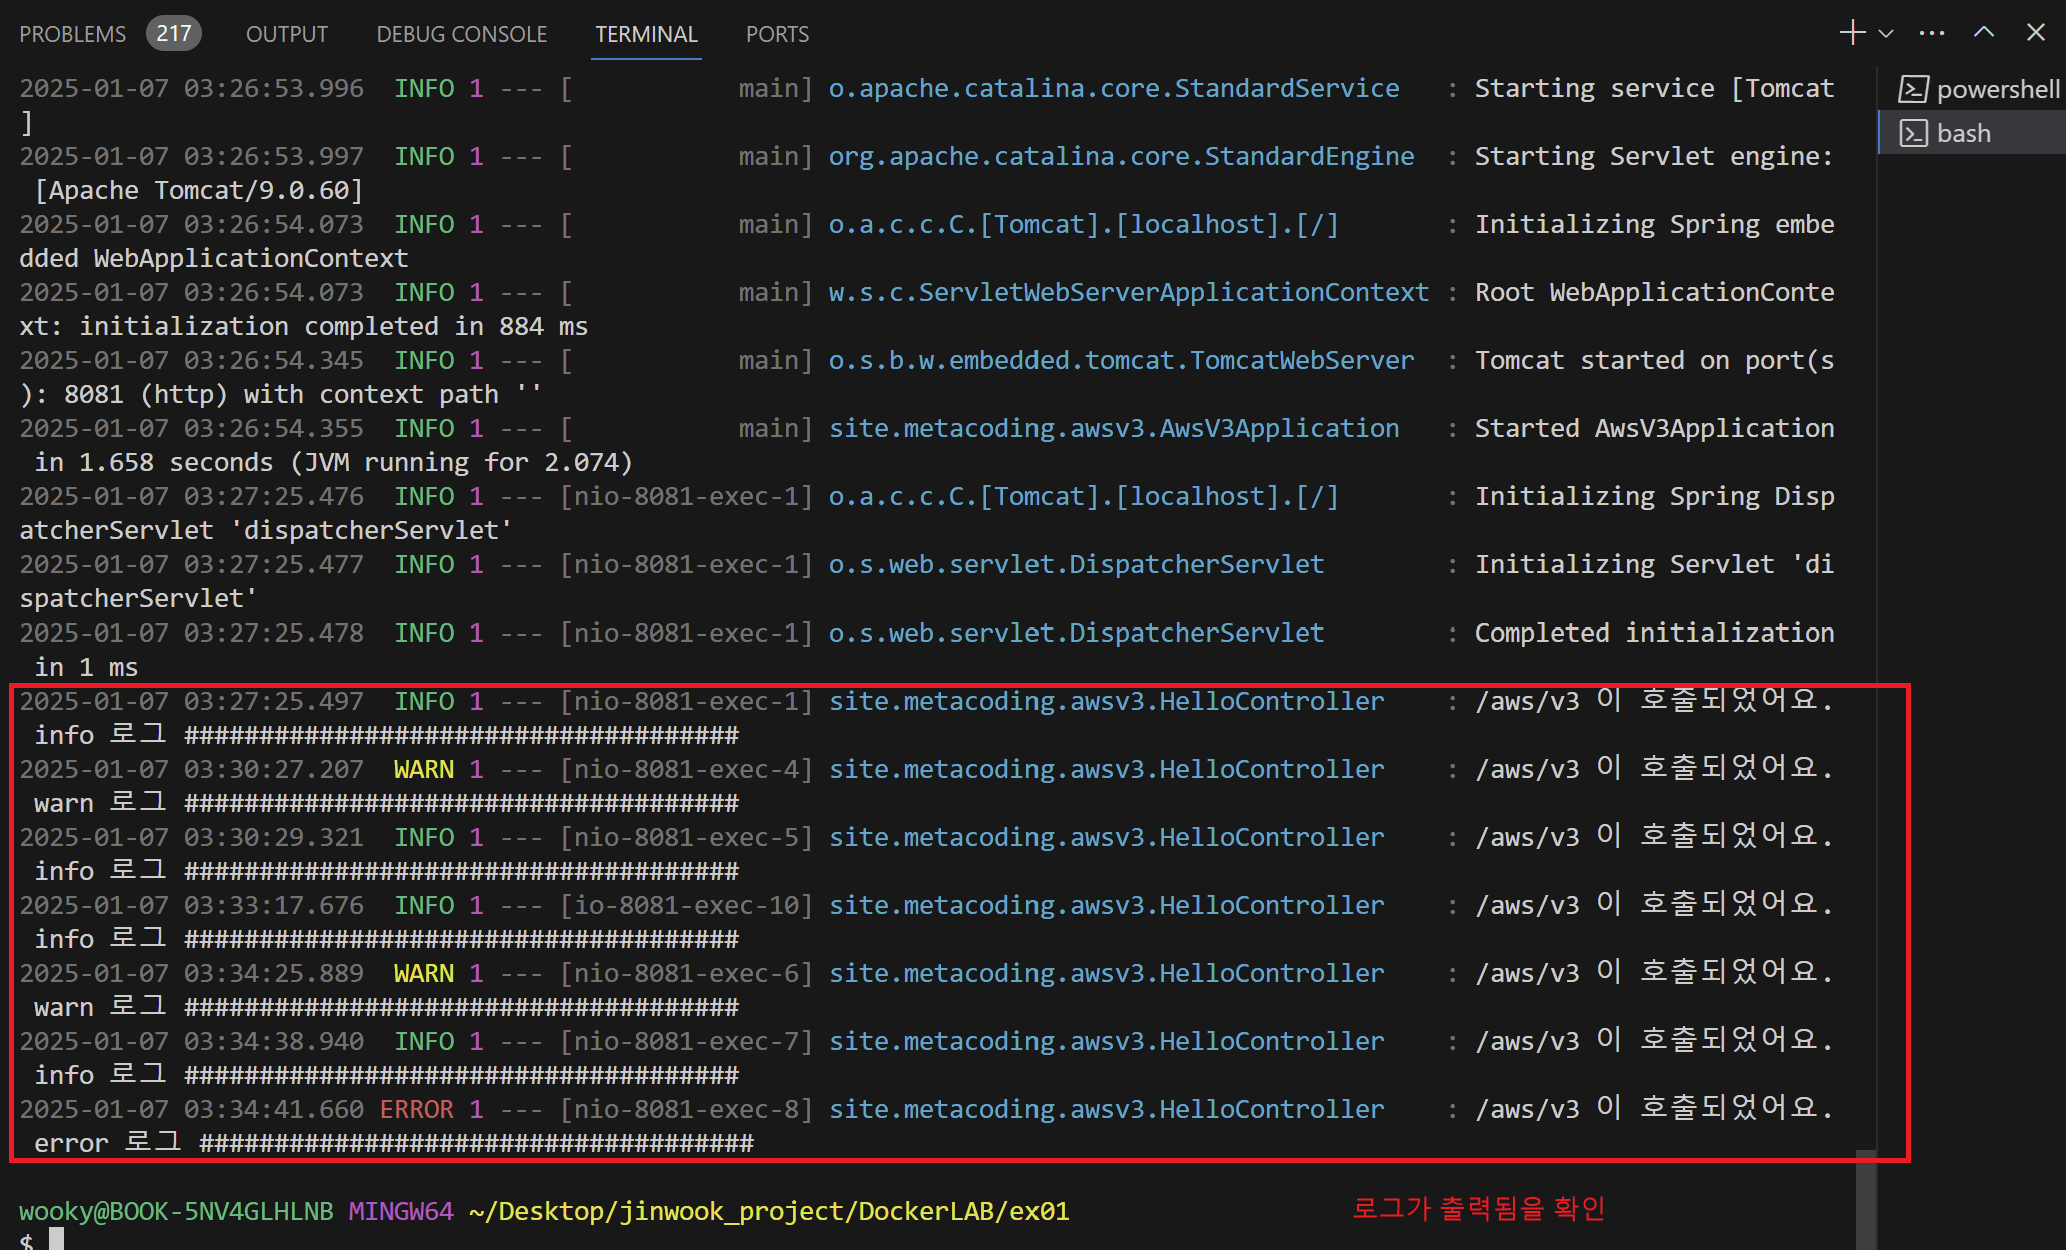Viewport: 2066px width, 1250px height.
Task: Select the bash terminal entry
Action: point(1963,133)
